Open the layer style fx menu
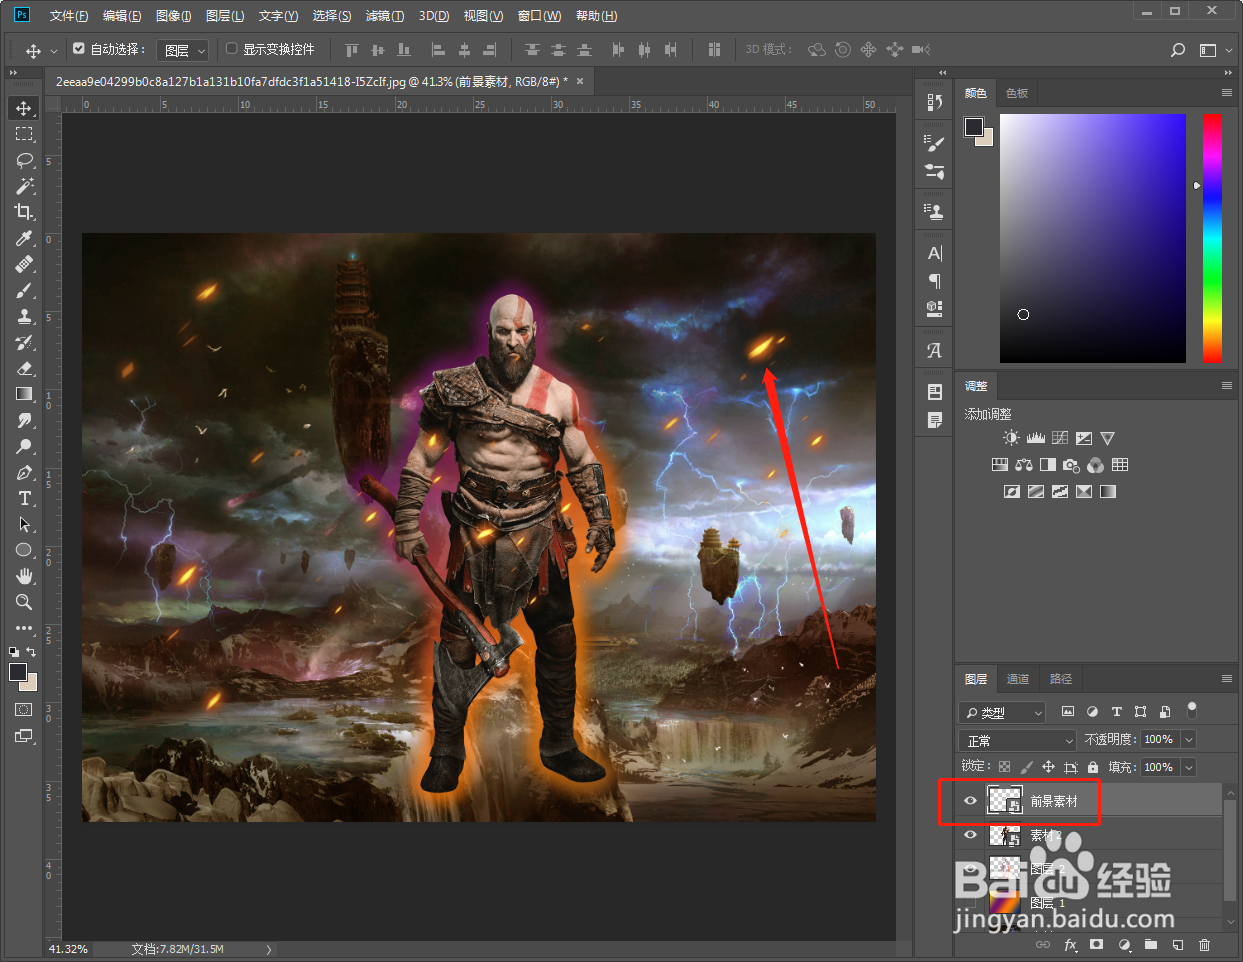Viewport: 1243px width, 962px height. click(1070, 944)
